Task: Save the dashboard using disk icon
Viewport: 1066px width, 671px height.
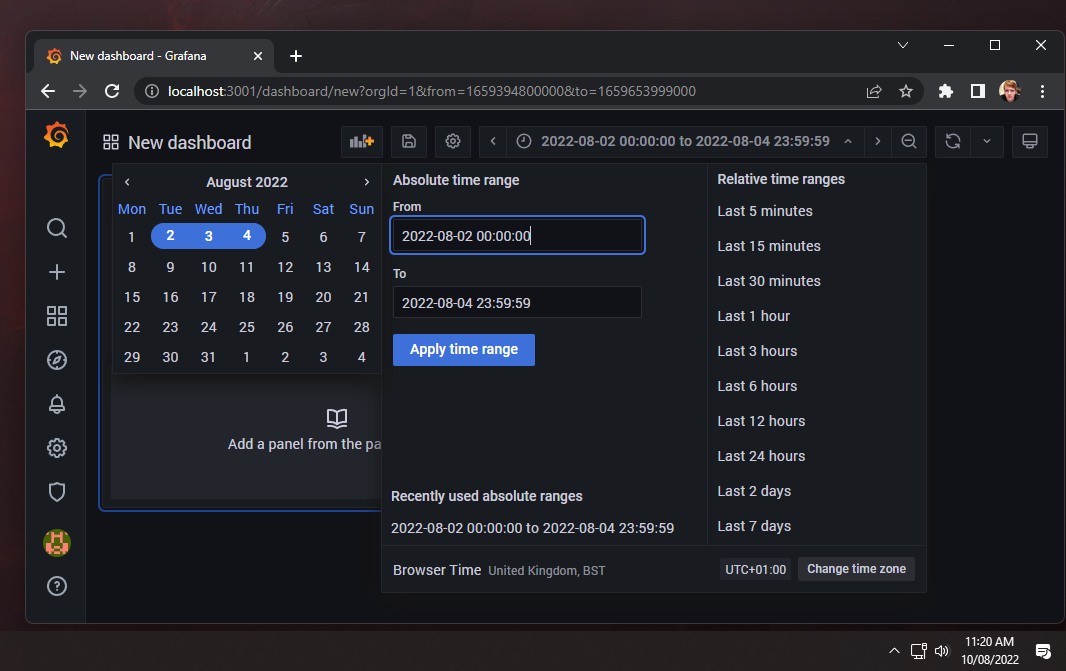Action: 408,141
